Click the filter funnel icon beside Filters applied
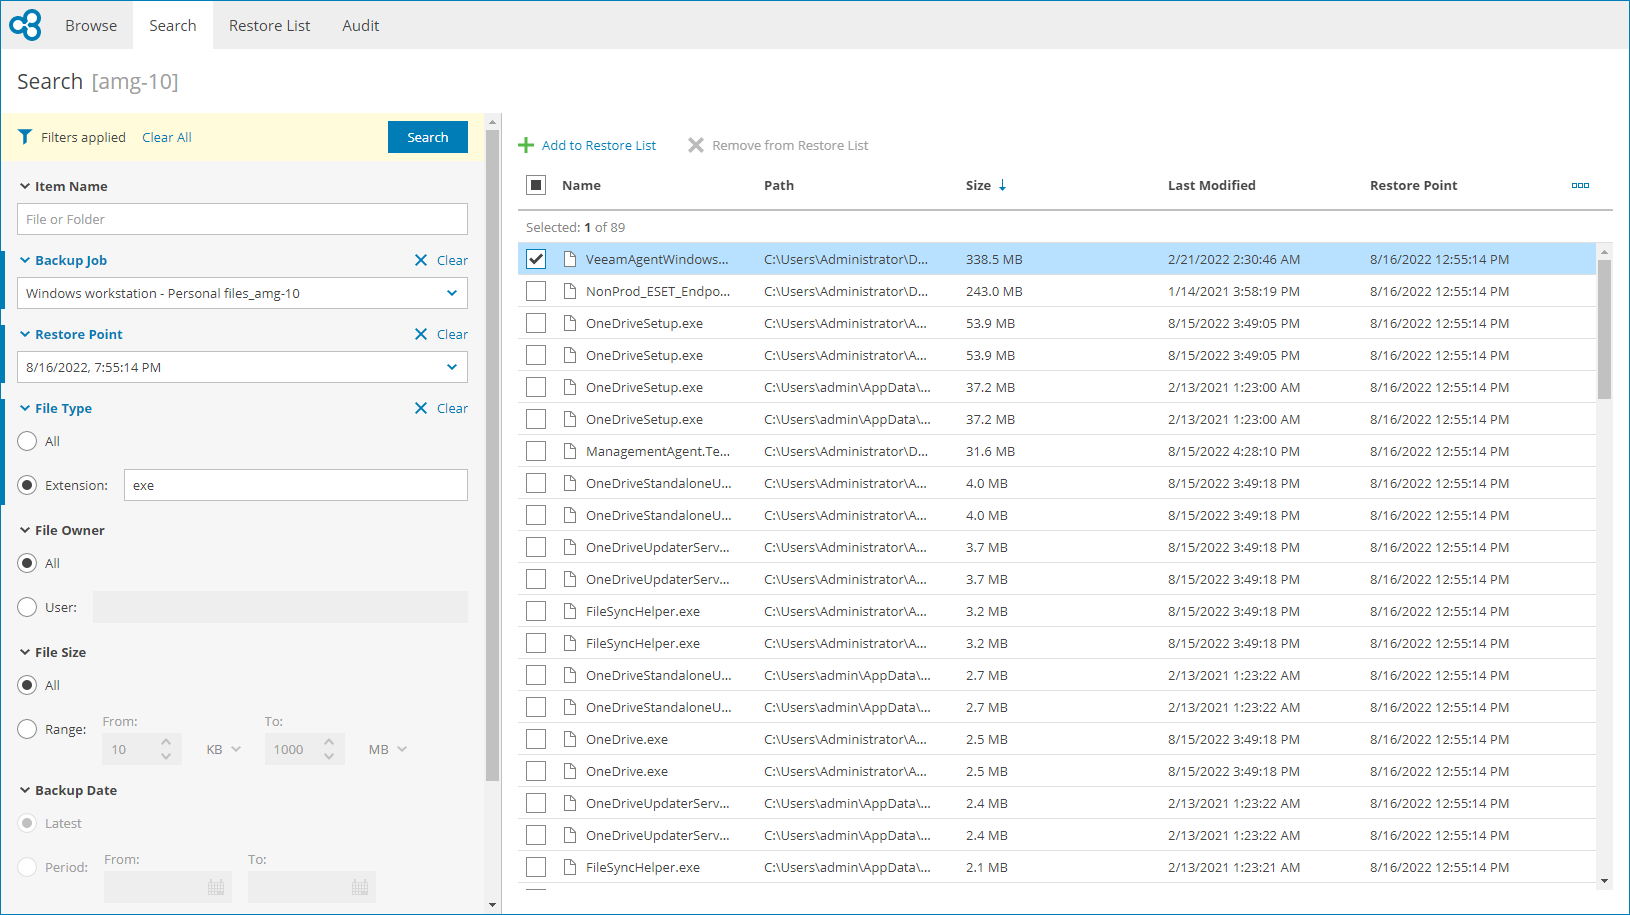 25,137
